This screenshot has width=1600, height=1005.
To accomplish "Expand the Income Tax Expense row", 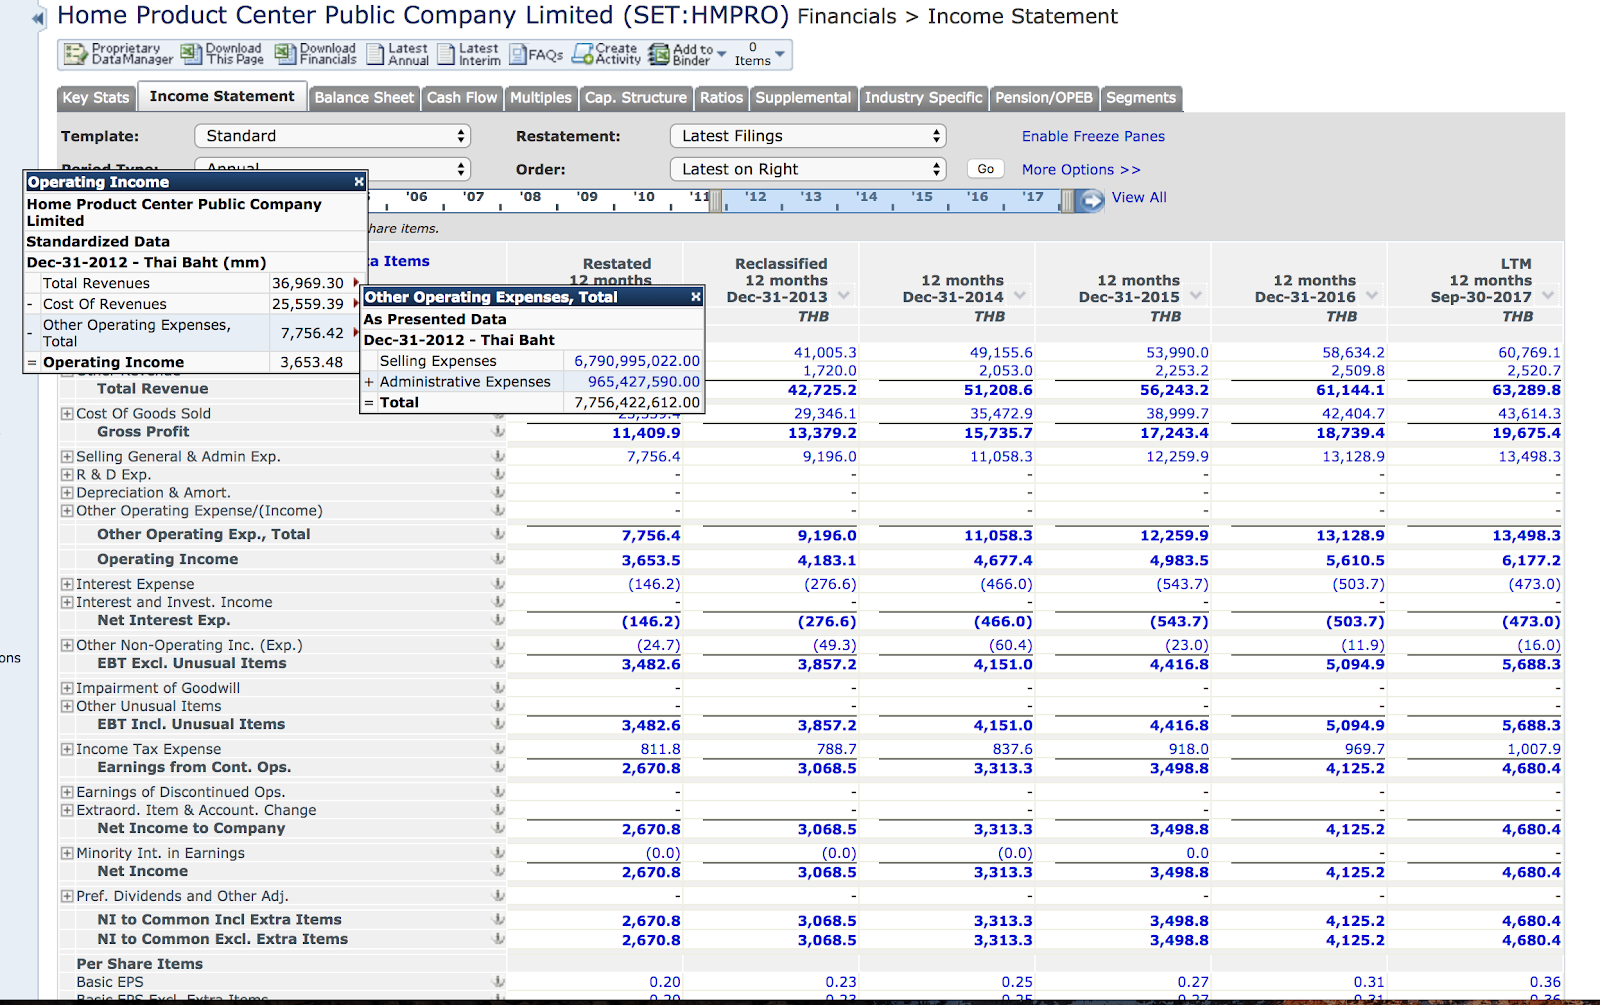I will 67,750.
